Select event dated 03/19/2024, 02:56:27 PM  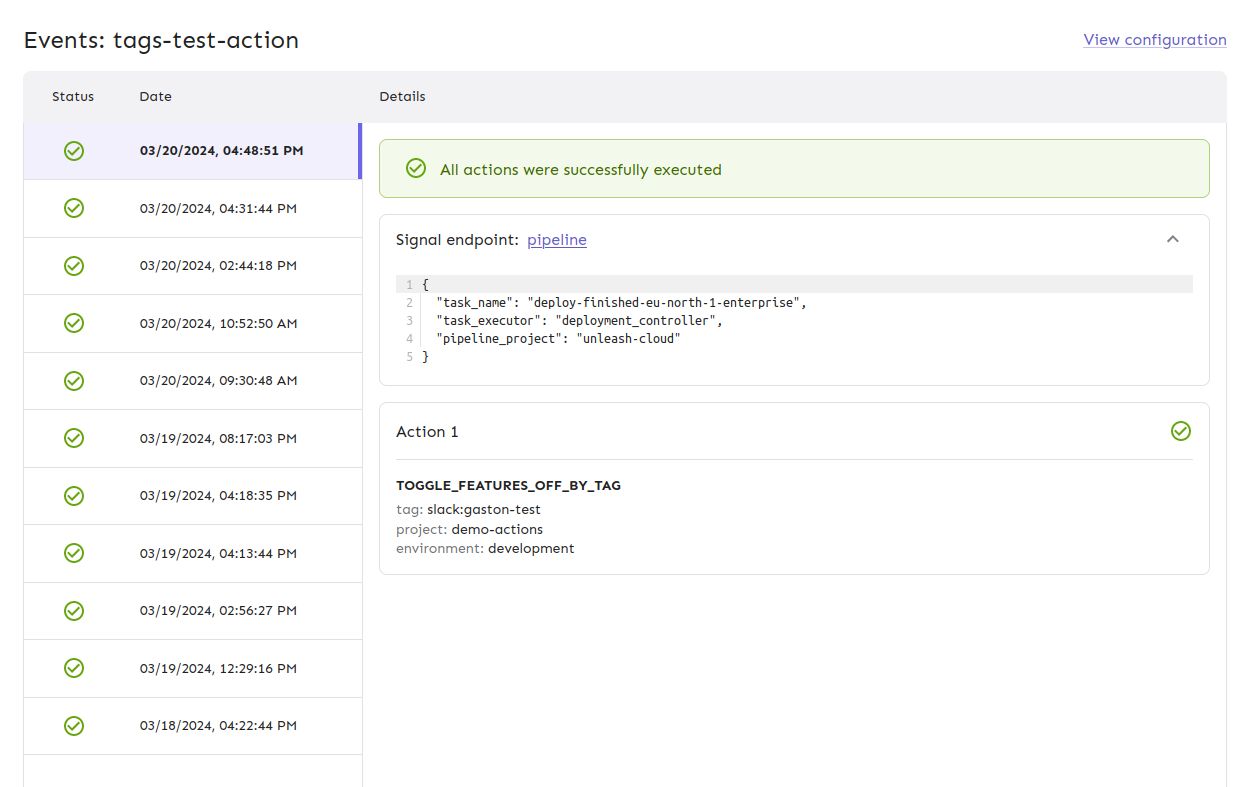[218, 611]
